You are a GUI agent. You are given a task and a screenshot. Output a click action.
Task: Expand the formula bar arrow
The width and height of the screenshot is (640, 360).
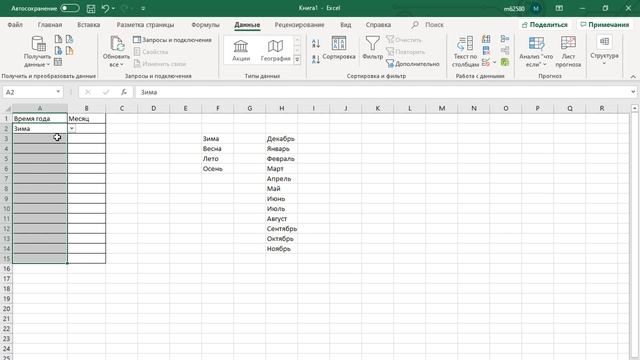pos(633,92)
